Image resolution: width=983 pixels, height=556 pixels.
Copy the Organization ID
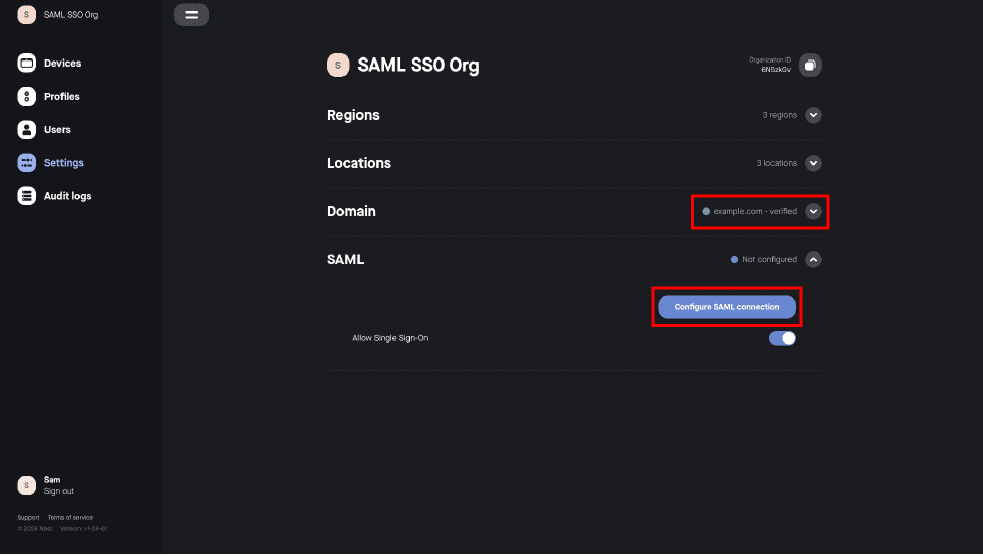point(810,65)
